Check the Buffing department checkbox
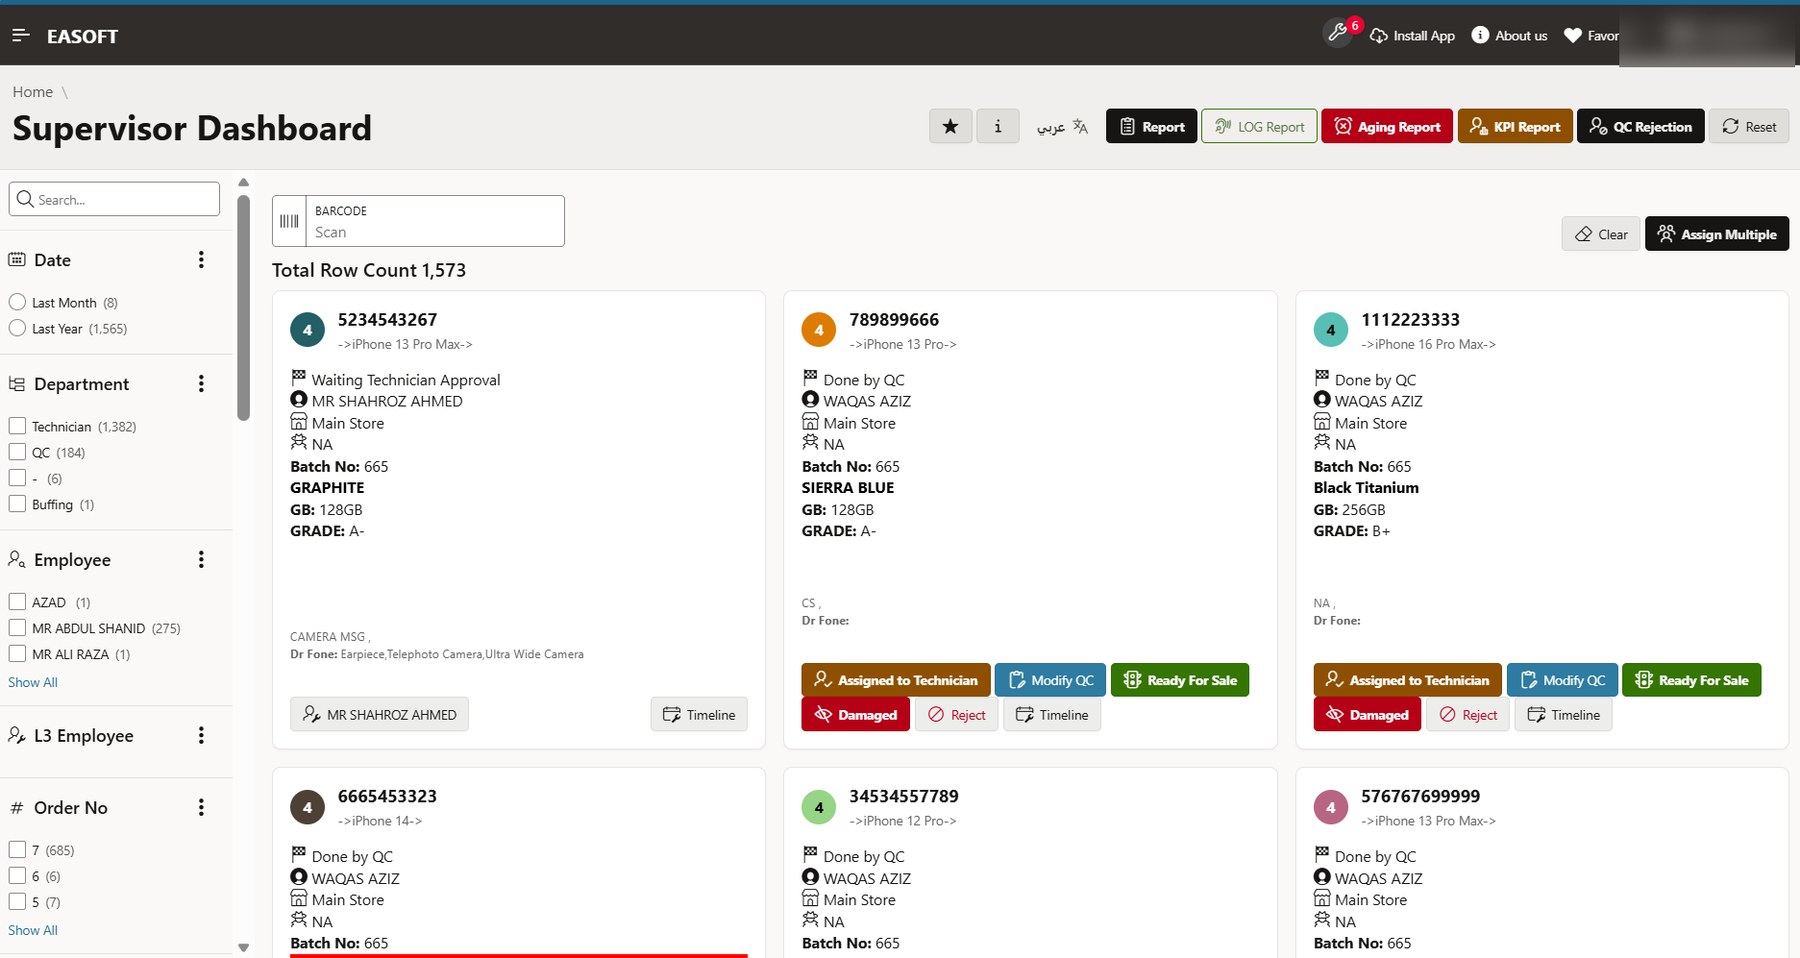This screenshot has height=958, width=1800. click(17, 504)
